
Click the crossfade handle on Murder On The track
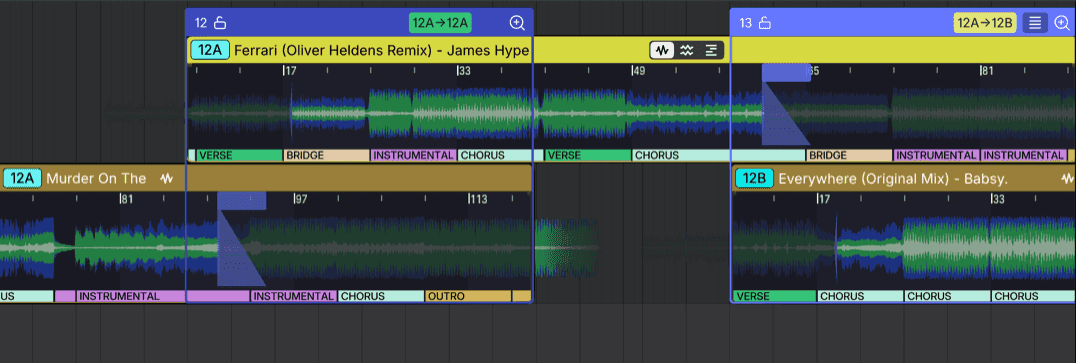[242, 200]
